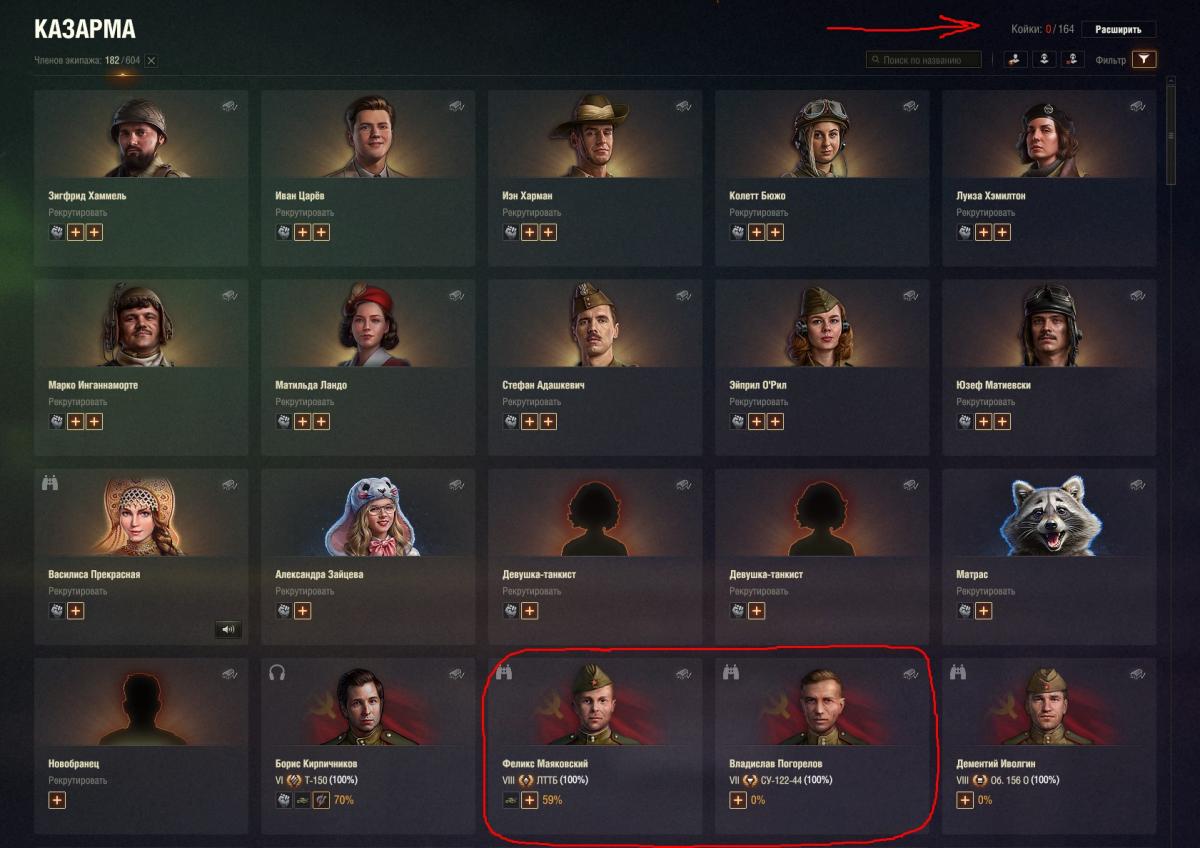Screen dimensions: 1200x848
Task: Click the tank icon on Матрас card corner
Action: coord(1139,485)
